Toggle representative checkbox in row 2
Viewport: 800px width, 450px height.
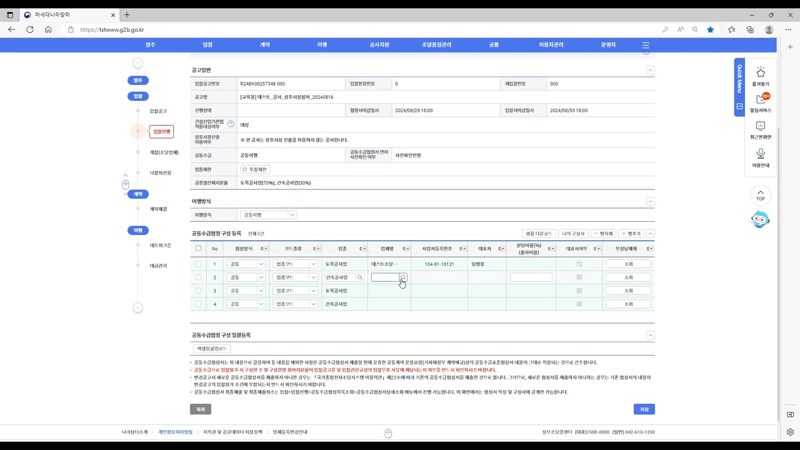point(579,277)
